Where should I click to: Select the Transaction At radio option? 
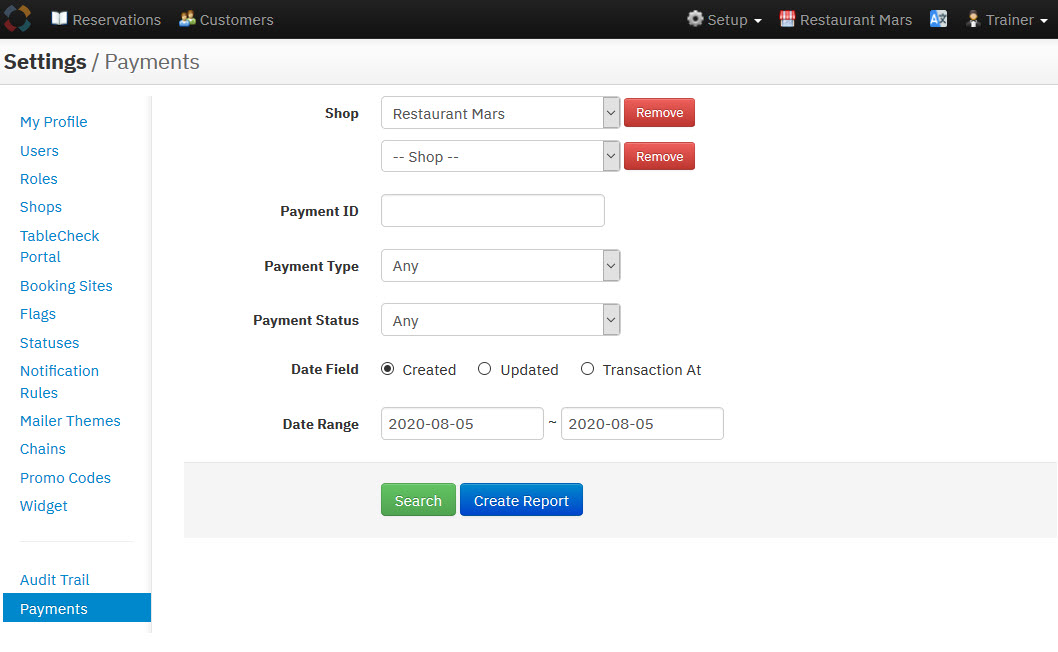coord(588,369)
